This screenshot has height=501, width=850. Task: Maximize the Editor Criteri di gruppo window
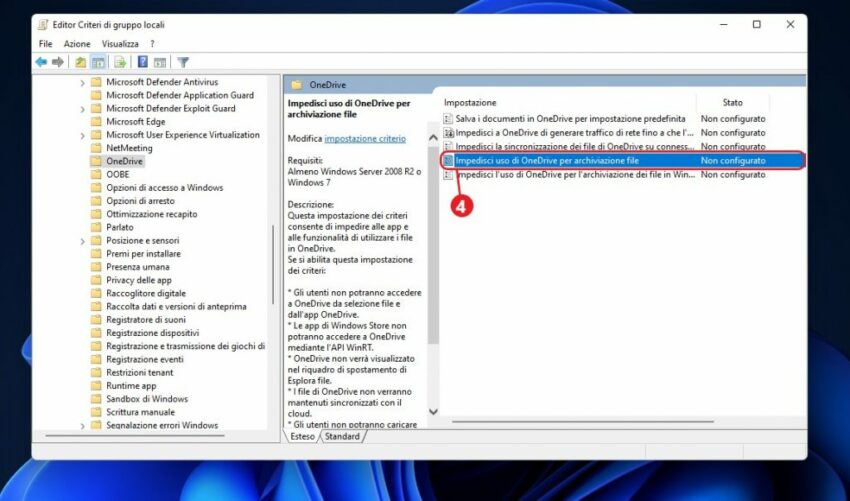tap(756, 24)
